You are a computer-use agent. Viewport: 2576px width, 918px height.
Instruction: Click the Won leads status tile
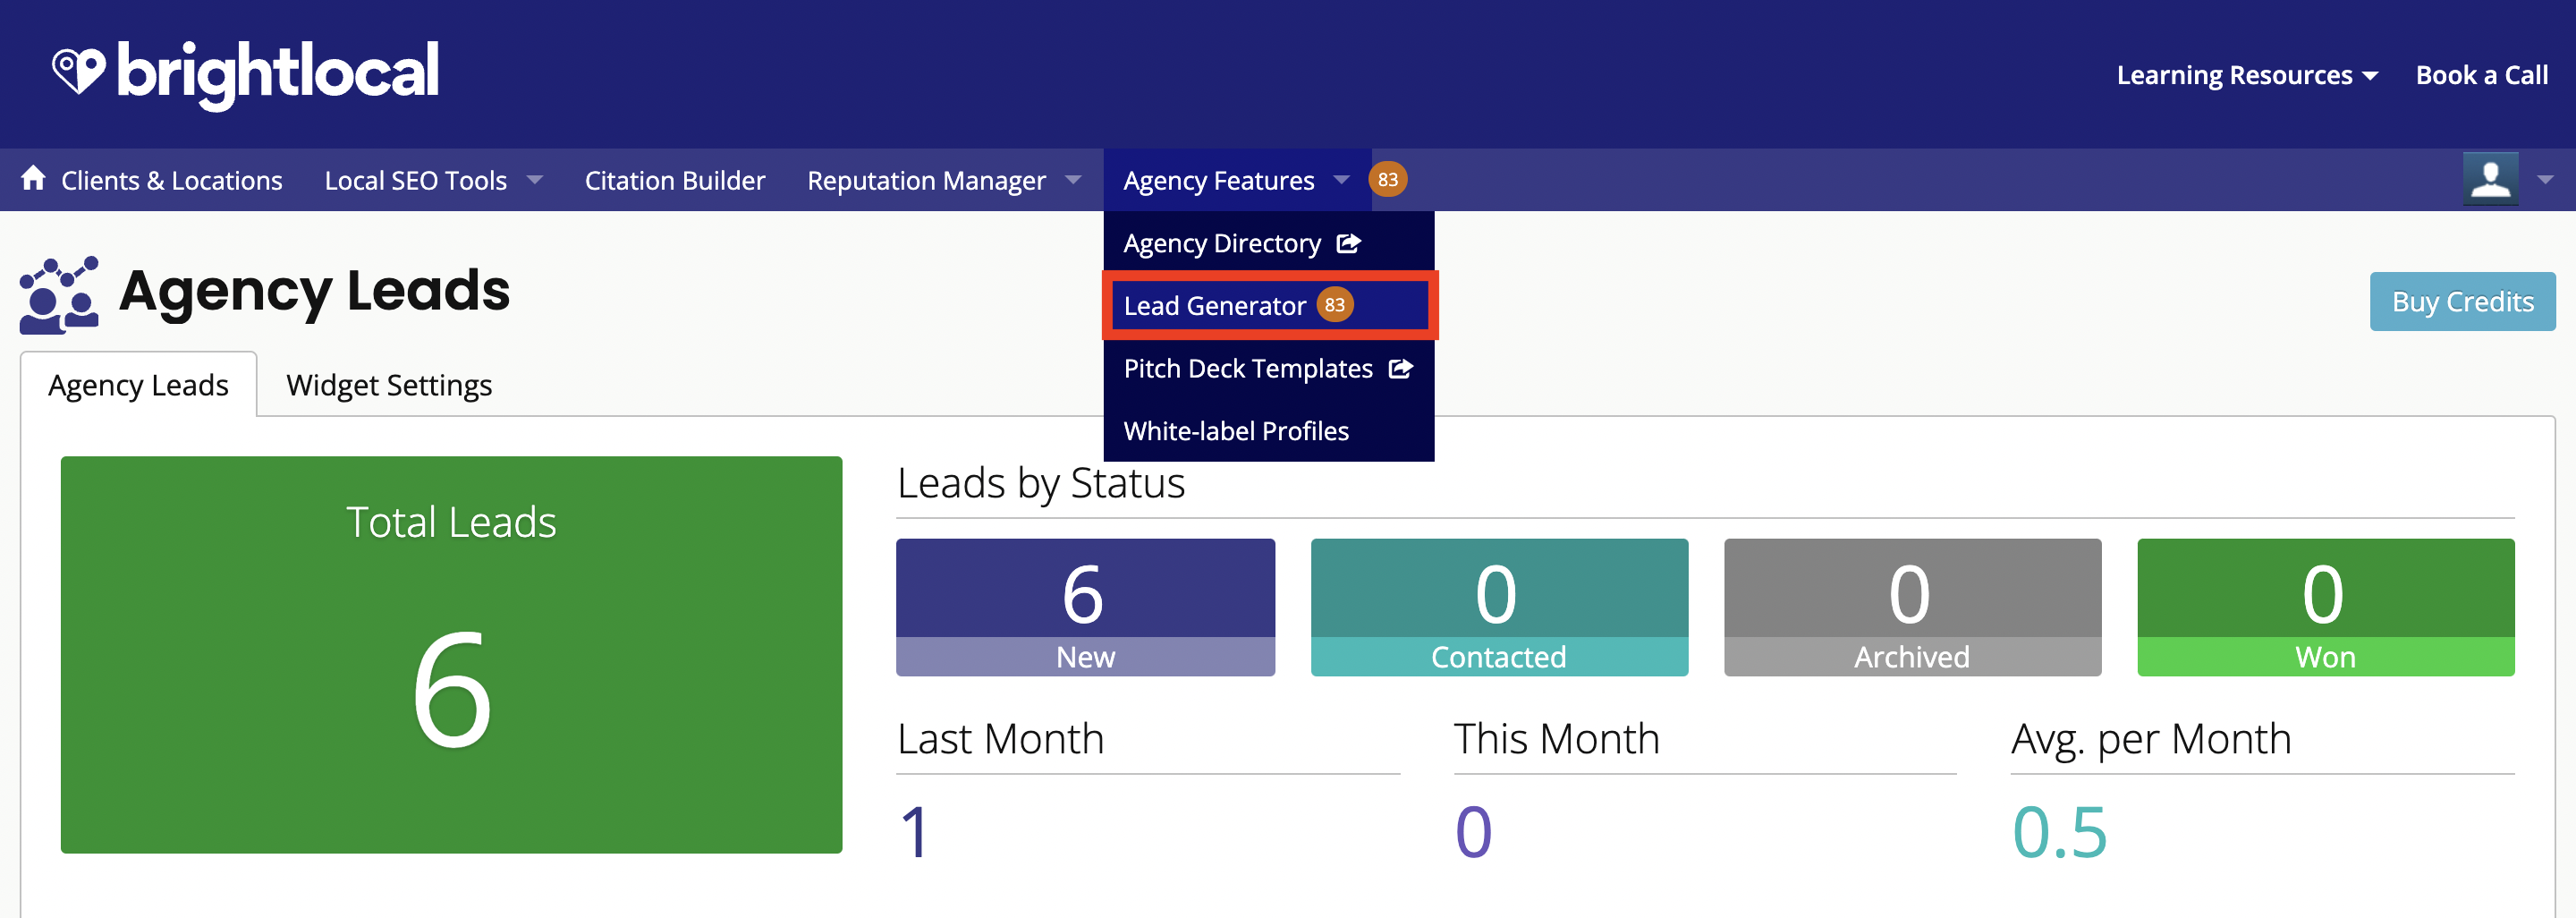click(x=2325, y=607)
